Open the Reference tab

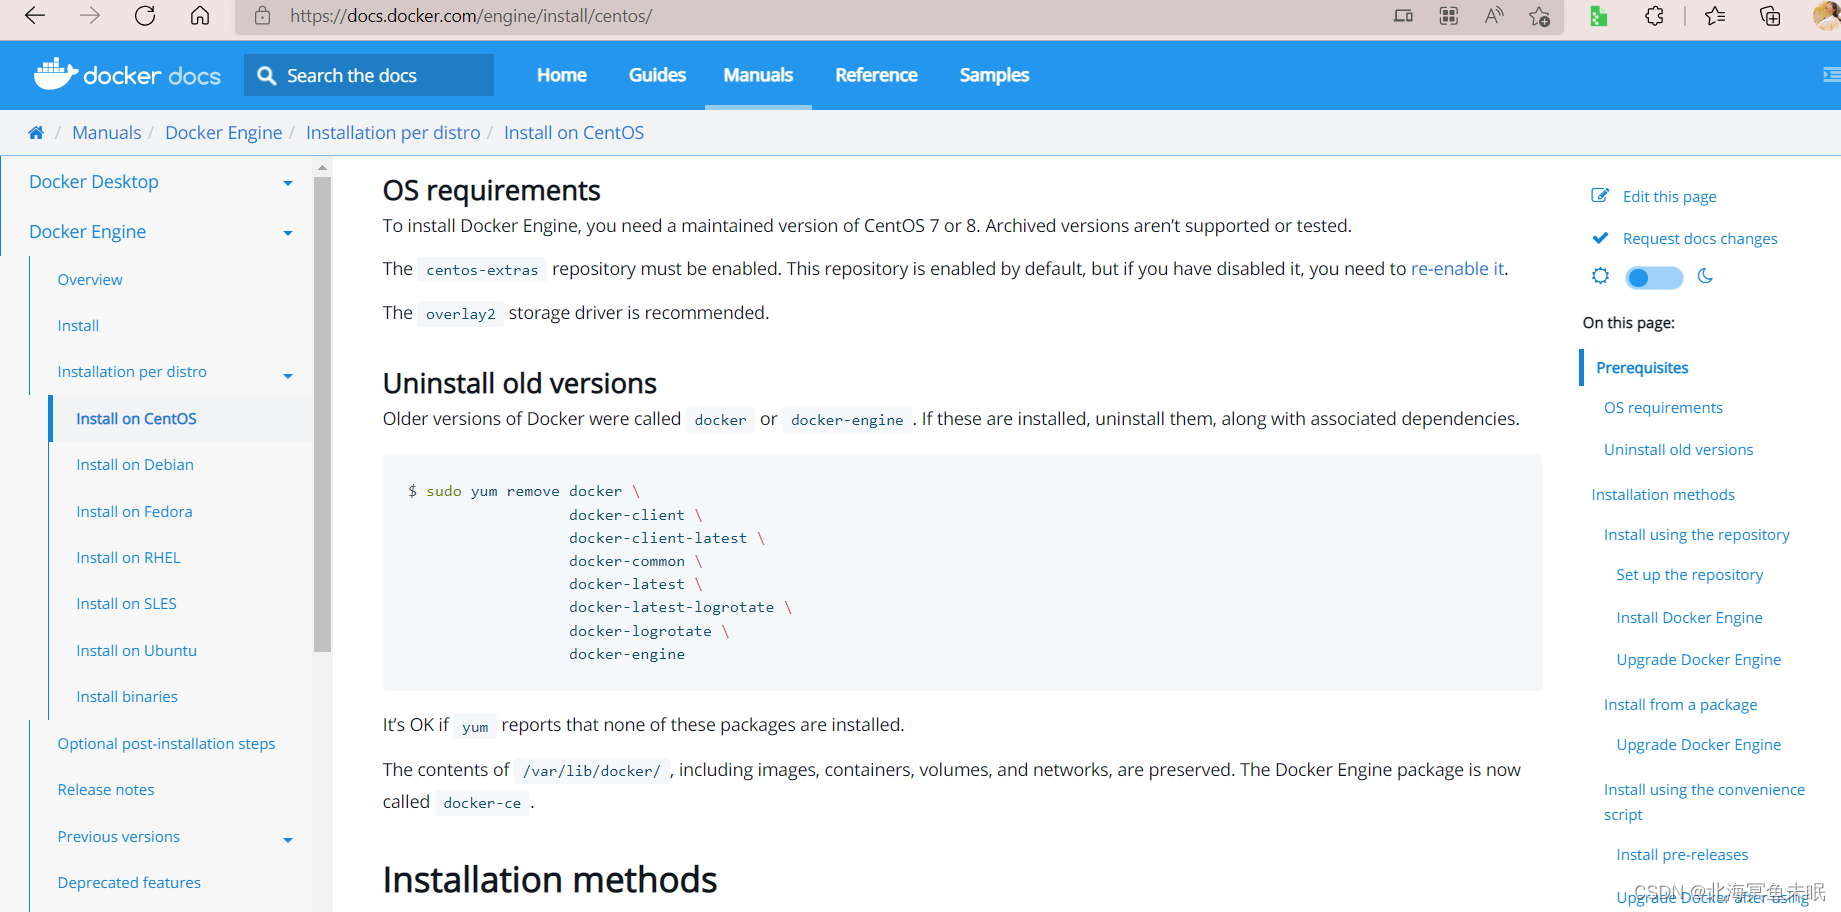(x=876, y=75)
